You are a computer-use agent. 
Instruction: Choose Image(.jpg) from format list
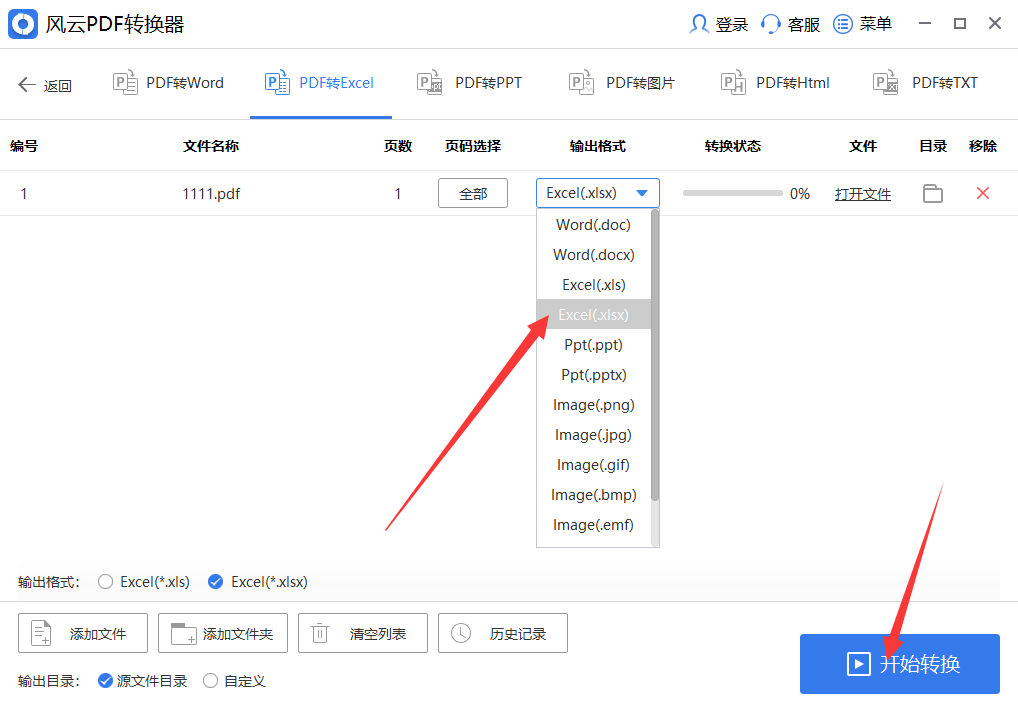pos(593,435)
